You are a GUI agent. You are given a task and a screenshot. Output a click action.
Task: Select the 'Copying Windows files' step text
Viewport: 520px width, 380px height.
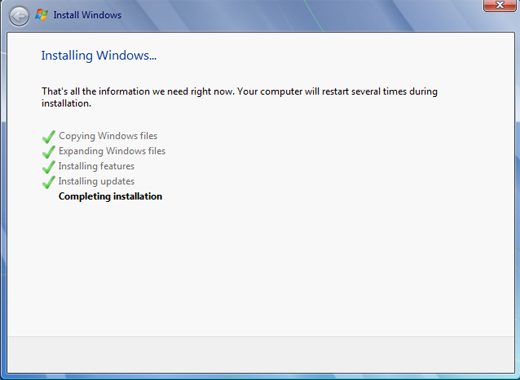108,136
